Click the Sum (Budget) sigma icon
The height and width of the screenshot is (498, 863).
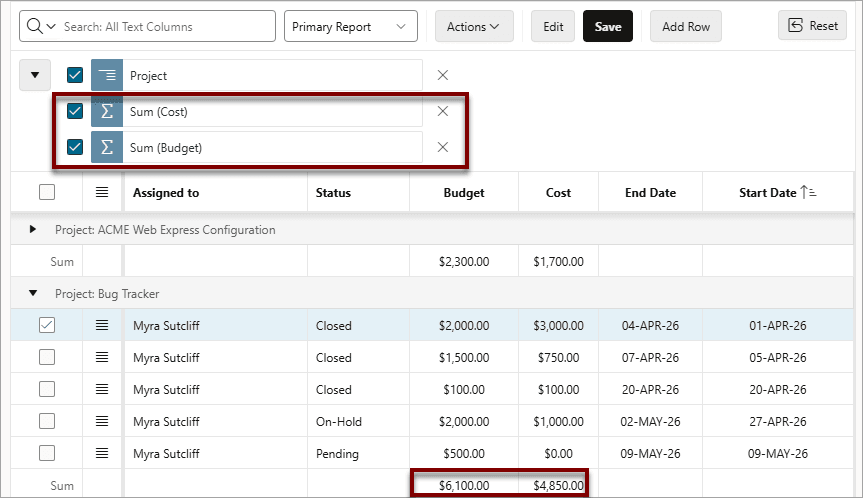(x=107, y=147)
